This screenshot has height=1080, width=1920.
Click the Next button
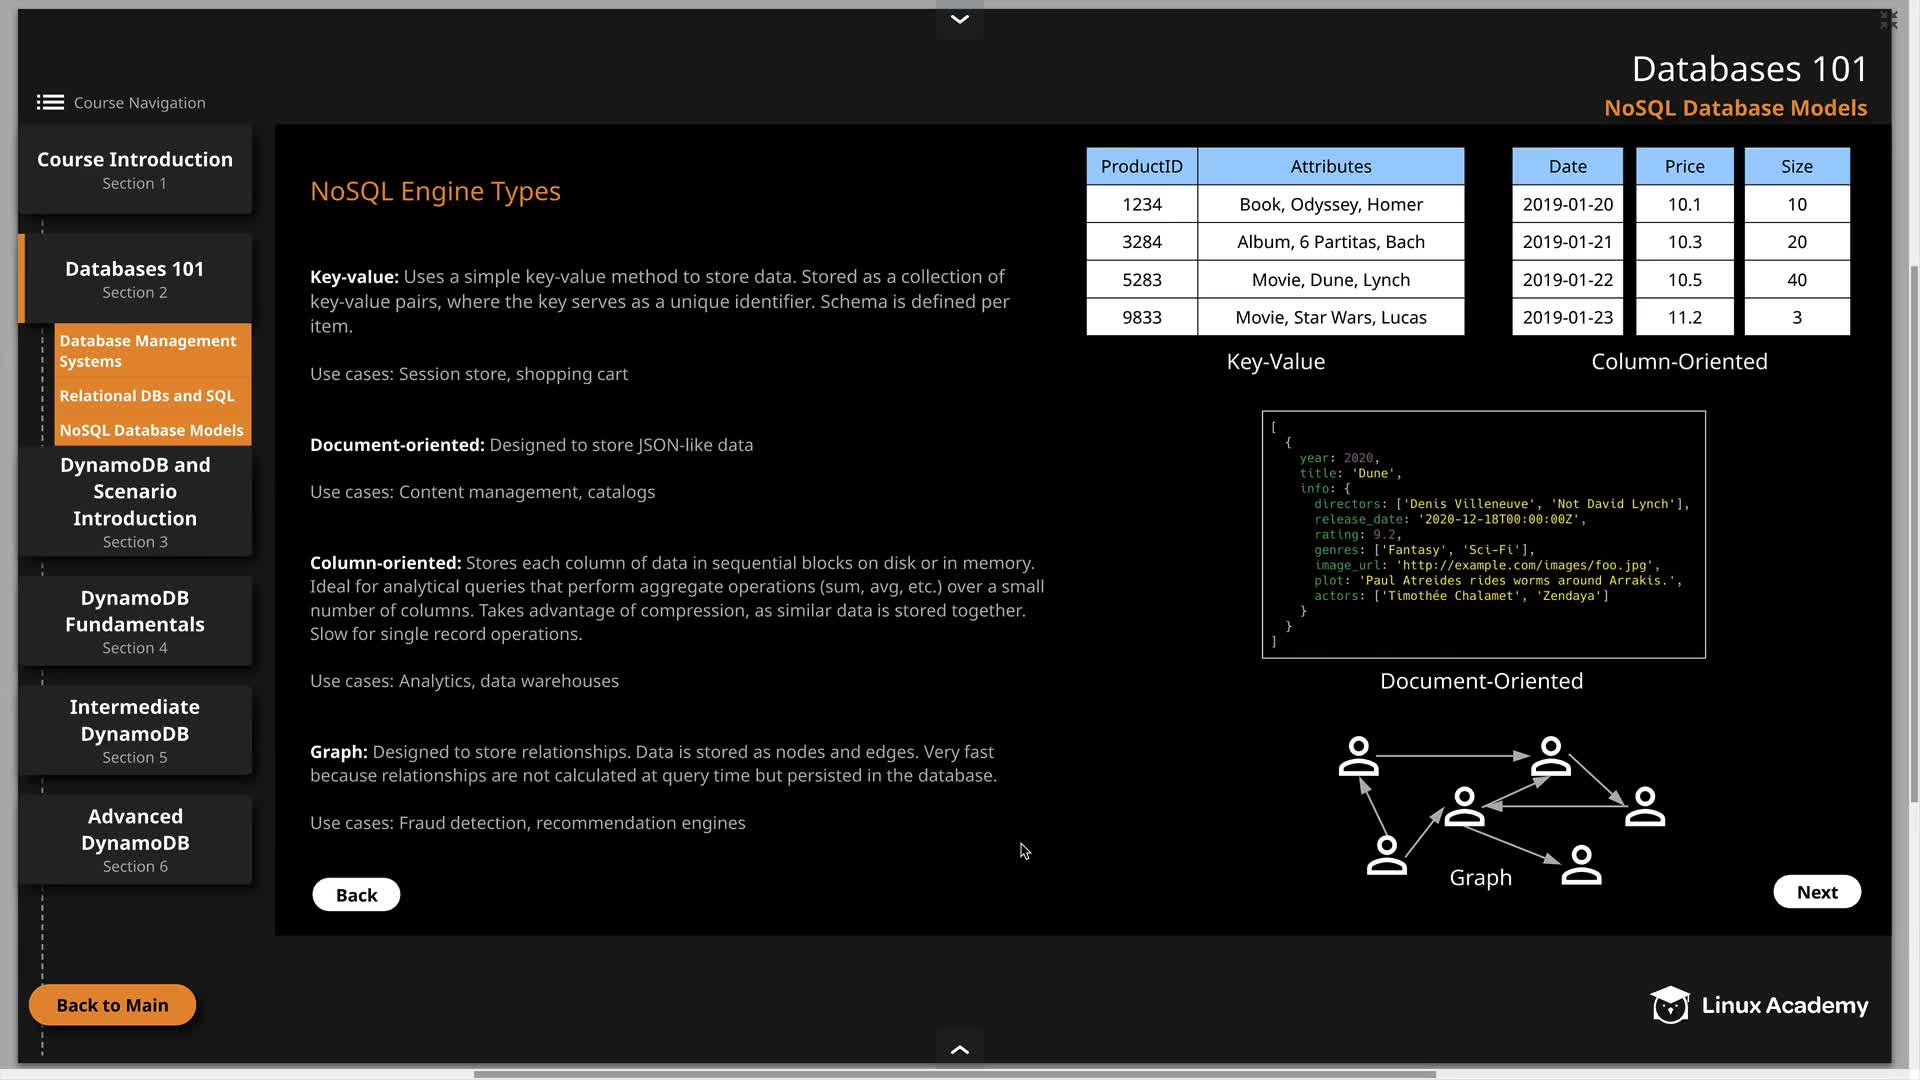point(1816,892)
